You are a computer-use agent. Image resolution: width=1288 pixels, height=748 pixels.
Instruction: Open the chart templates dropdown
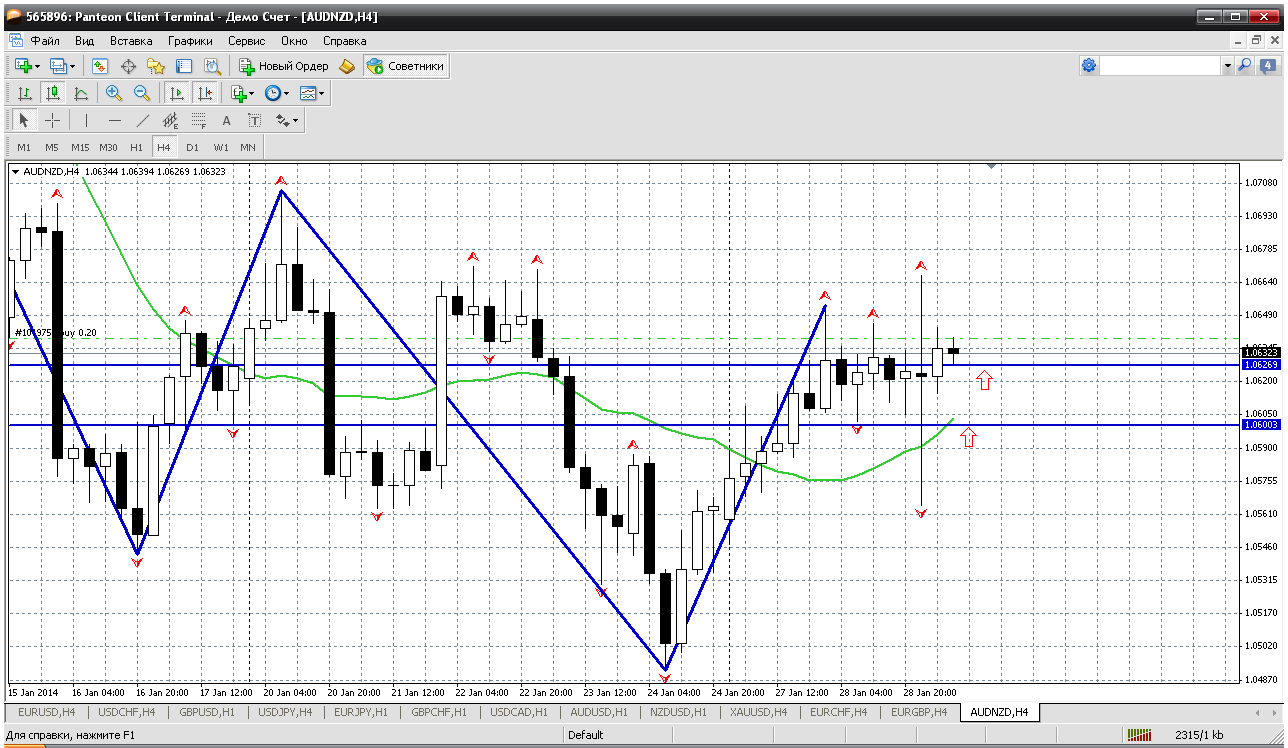(x=313, y=93)
